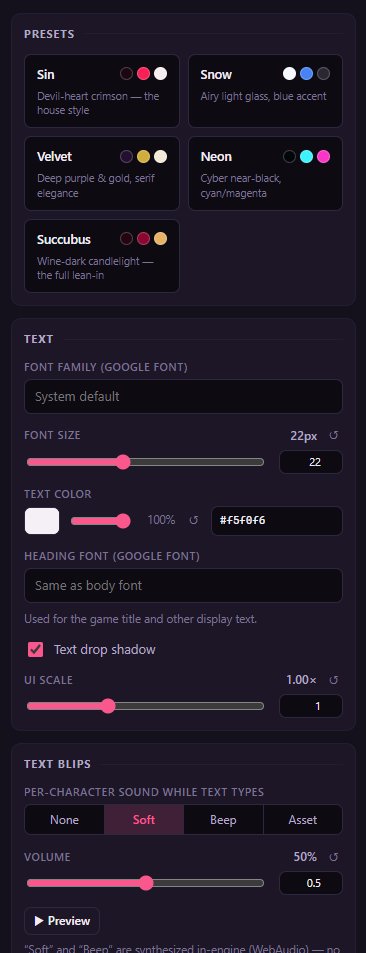The height and width of the screenshot is (953, 366).
Task: Focus the Heading Font input field
Action: click(183, 586)
